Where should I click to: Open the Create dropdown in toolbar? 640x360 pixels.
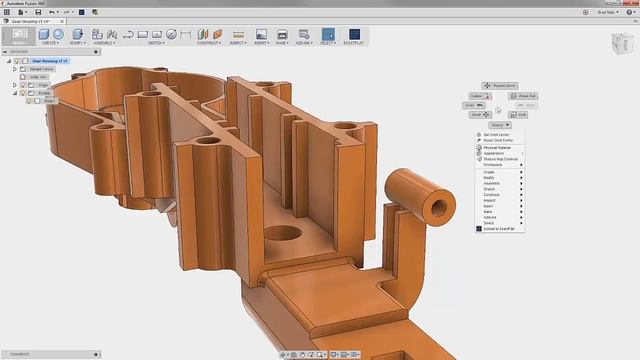tap(51, 43)
